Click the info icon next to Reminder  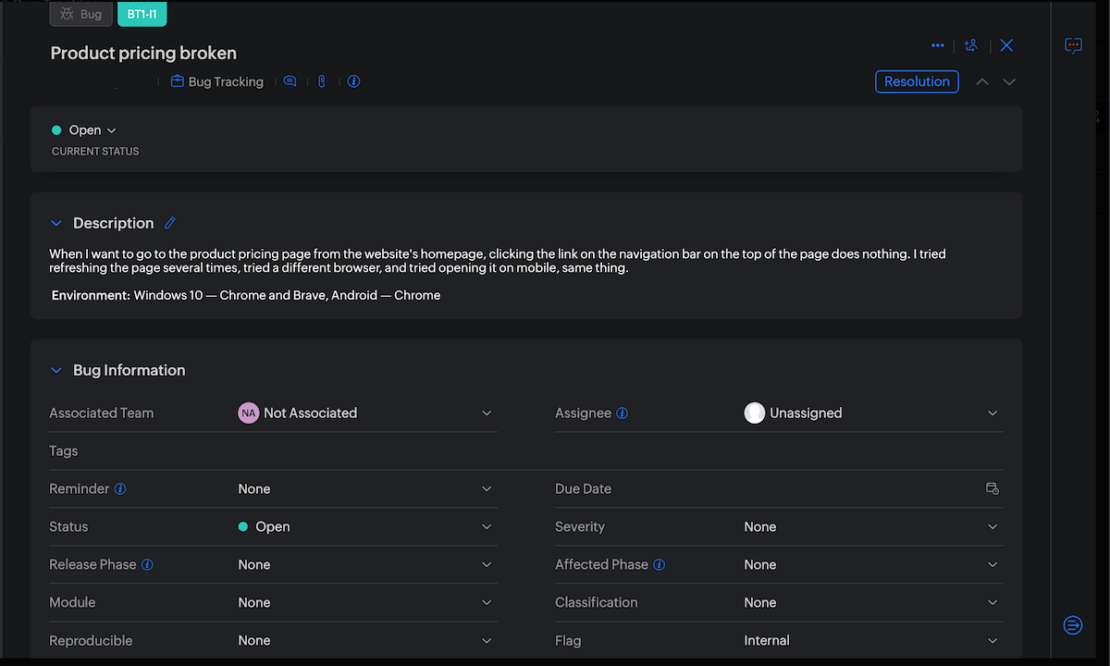pyautogui.click(x=120, y=489)
